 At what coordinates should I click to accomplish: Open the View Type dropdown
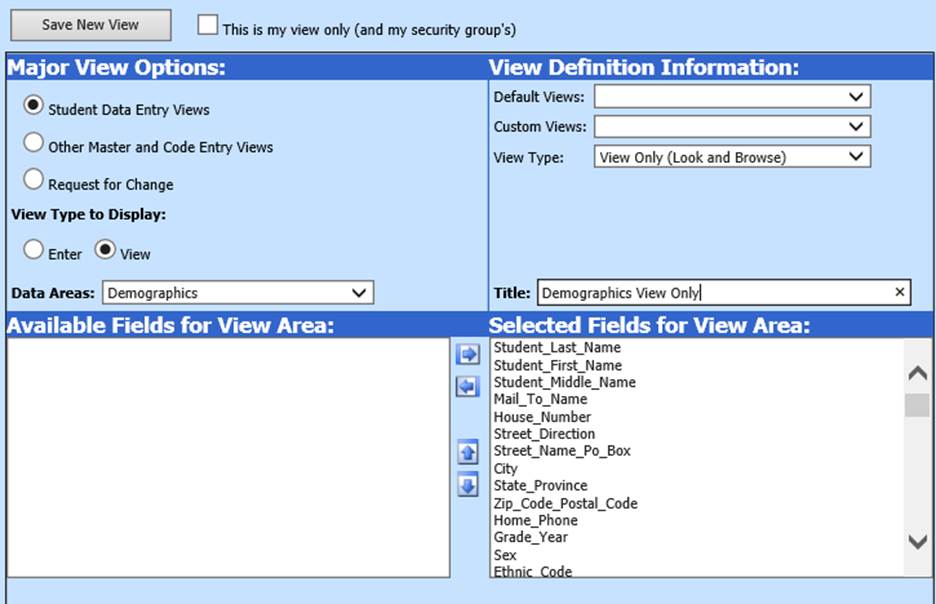(732, 157)
